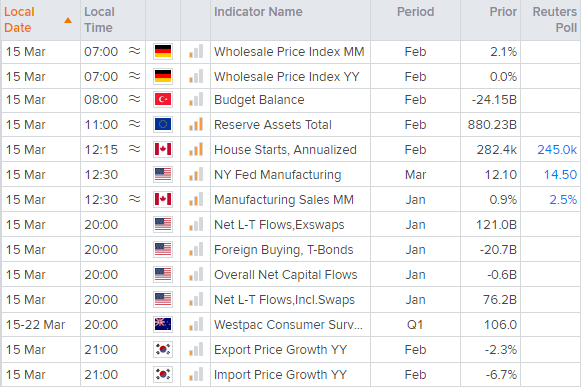Click the Canada flag beside House Starts, Annualized

pos(163,149)
